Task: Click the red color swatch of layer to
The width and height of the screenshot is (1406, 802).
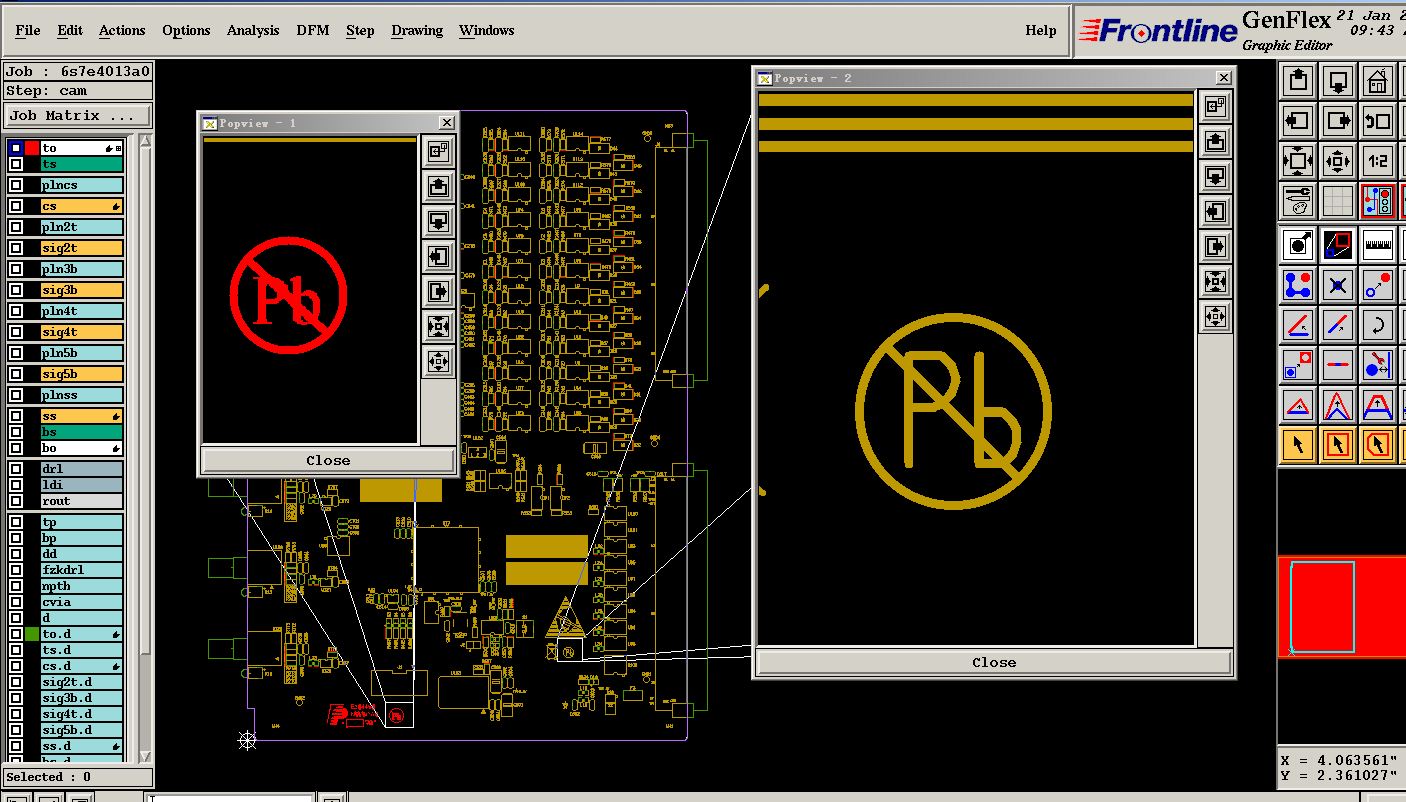Action: (32, 148)
